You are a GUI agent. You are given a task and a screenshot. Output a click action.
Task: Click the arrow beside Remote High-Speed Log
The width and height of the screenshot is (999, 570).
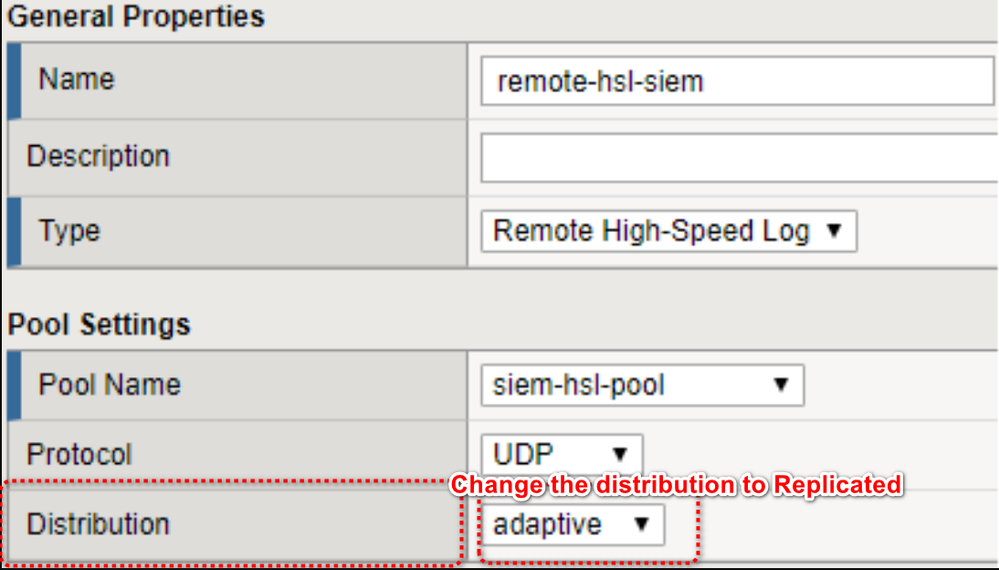[835, 232]
